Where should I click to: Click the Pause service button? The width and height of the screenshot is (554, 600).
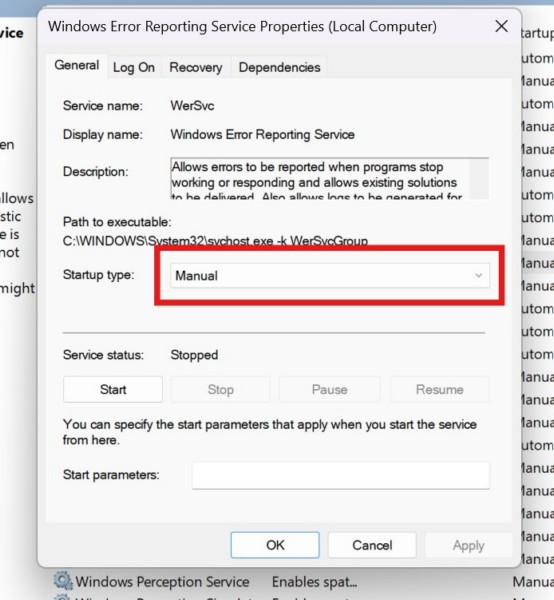click(x=329, y=390)
